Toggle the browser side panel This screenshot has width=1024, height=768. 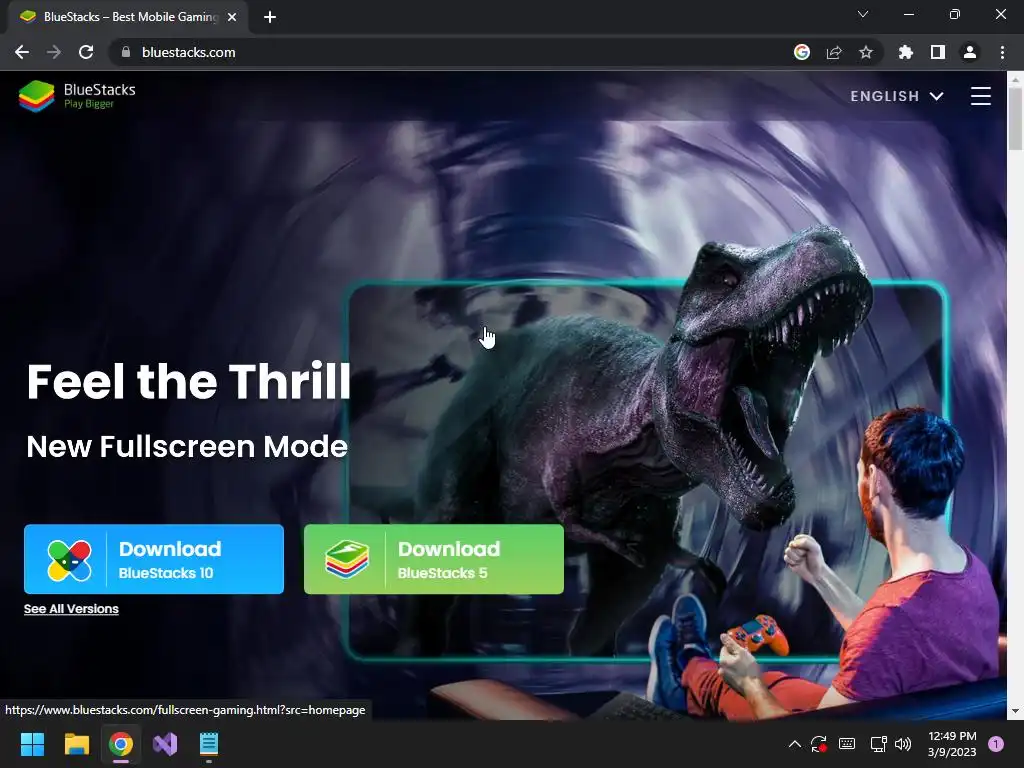coord(938,52)
